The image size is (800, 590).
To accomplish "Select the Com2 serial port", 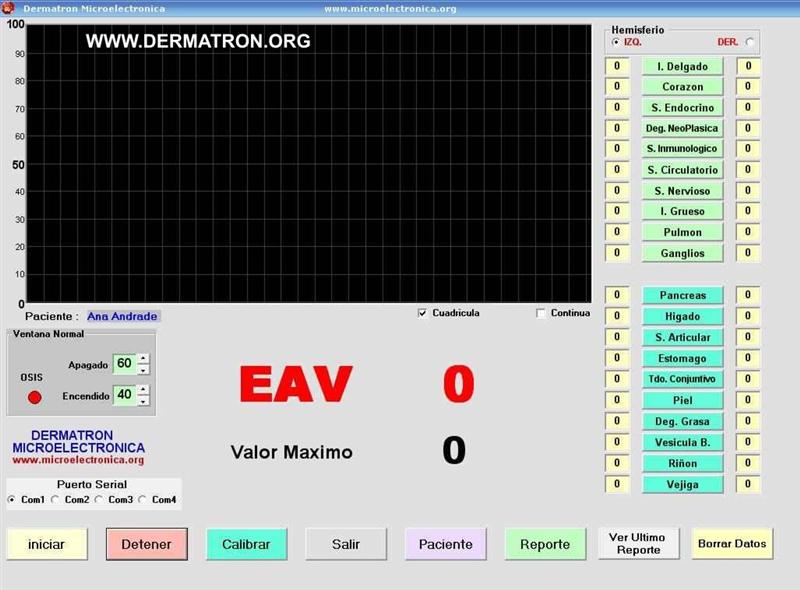I will tap(55, 500).
